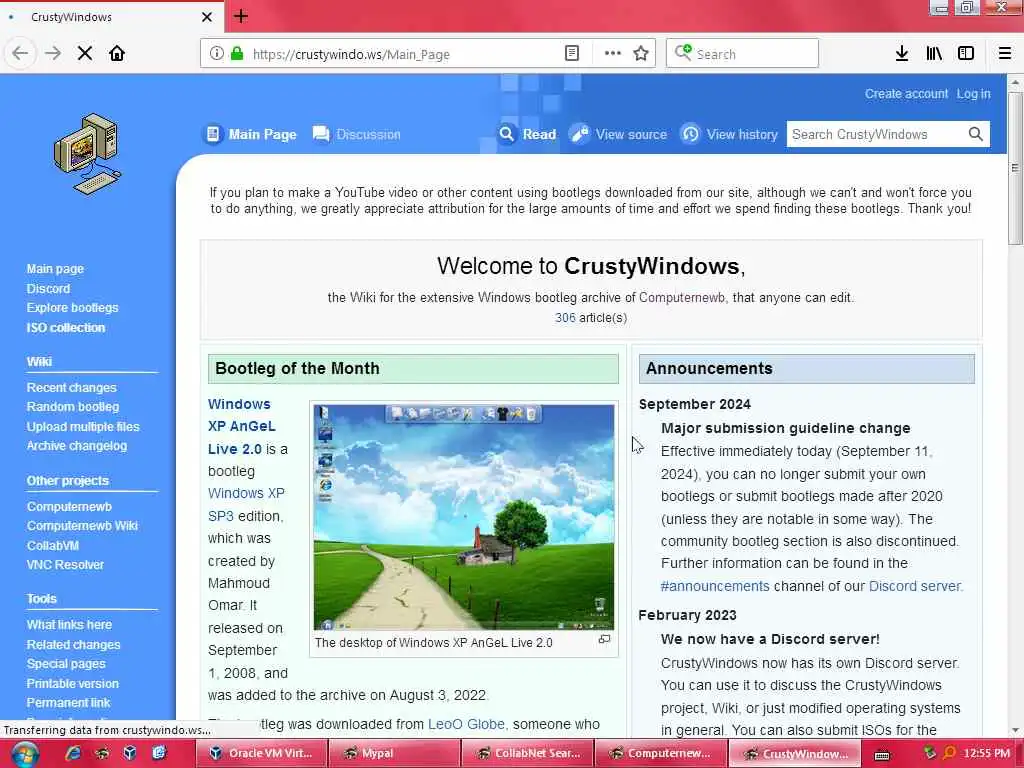The height and width of the screenshot is (768, 1024).
Task: Switch to the Oracle VM VirtualBox taskbar window
Action: pos(261,754)
